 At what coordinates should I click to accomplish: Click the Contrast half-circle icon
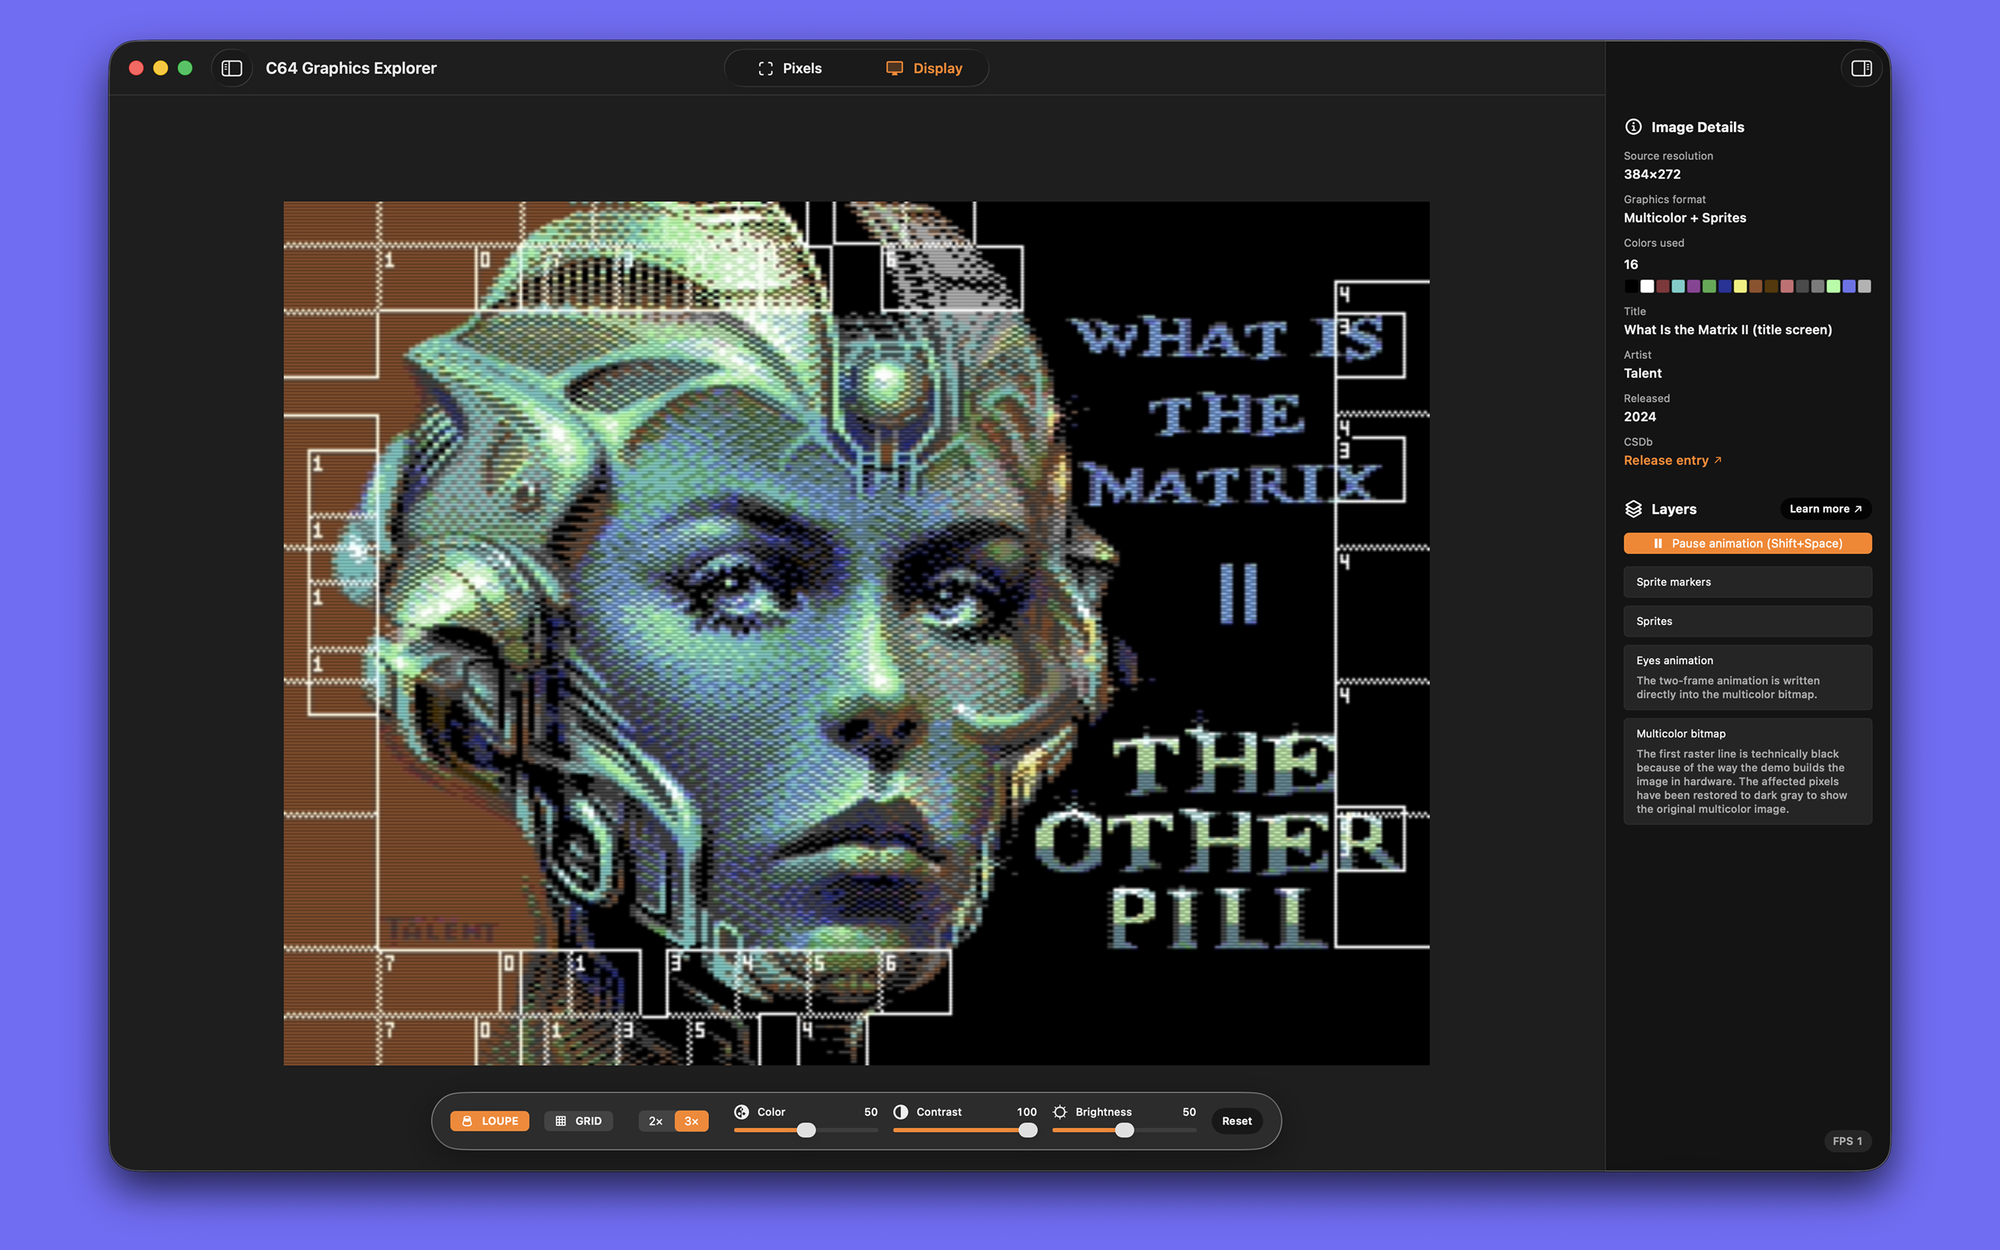pyautogui.click(x=900, y=1112)
